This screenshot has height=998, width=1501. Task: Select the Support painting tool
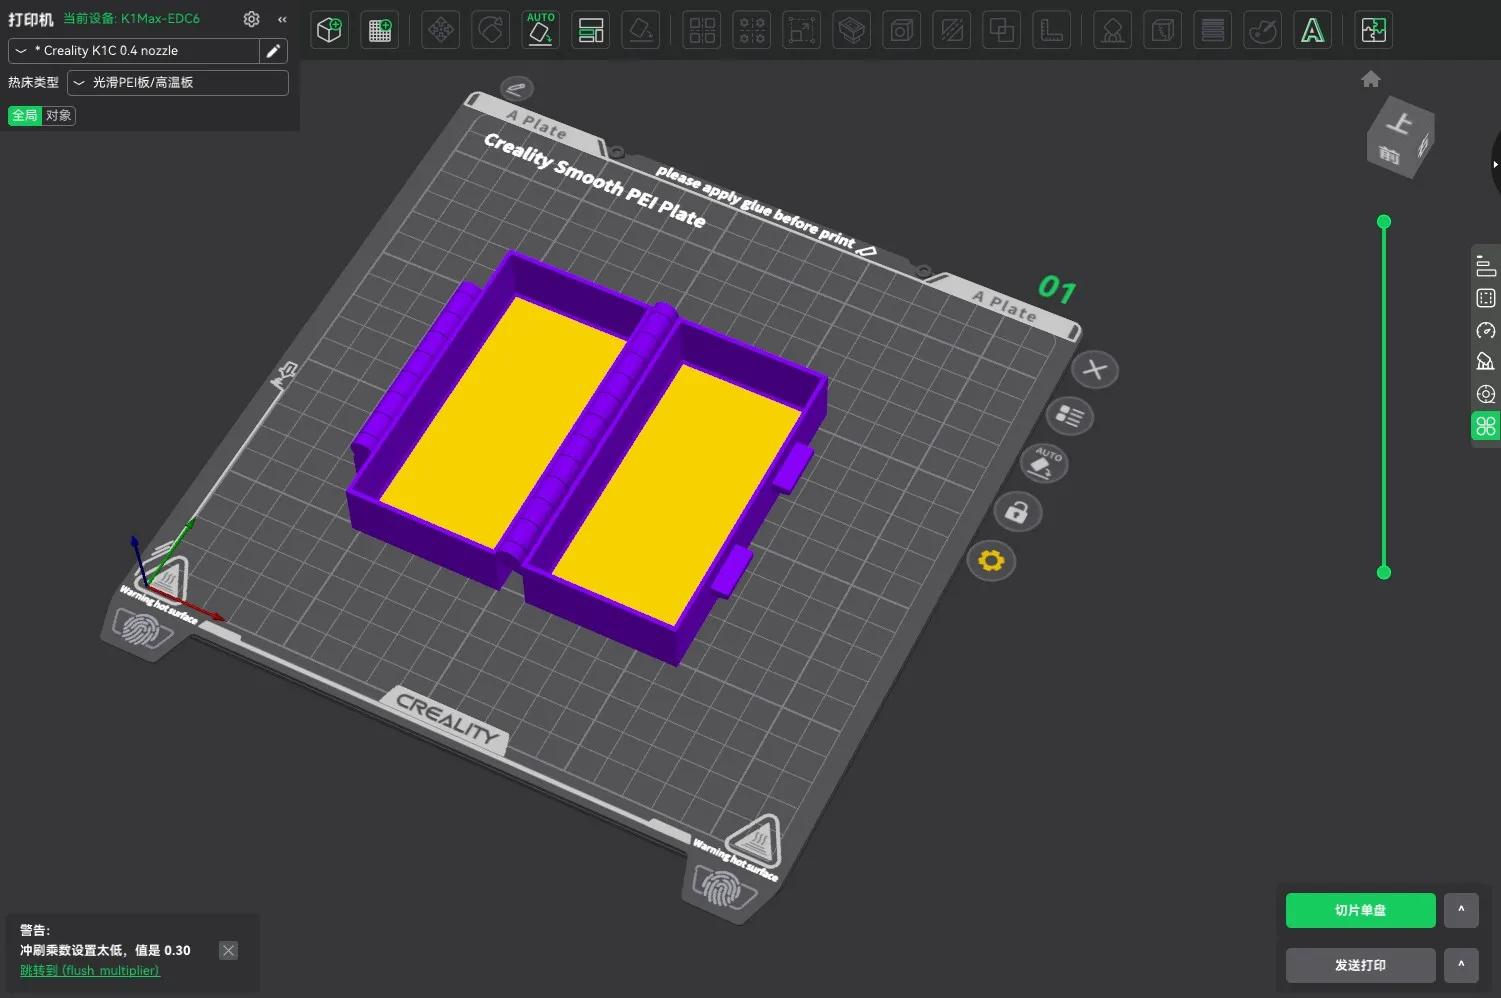[x=1113, y=30]
